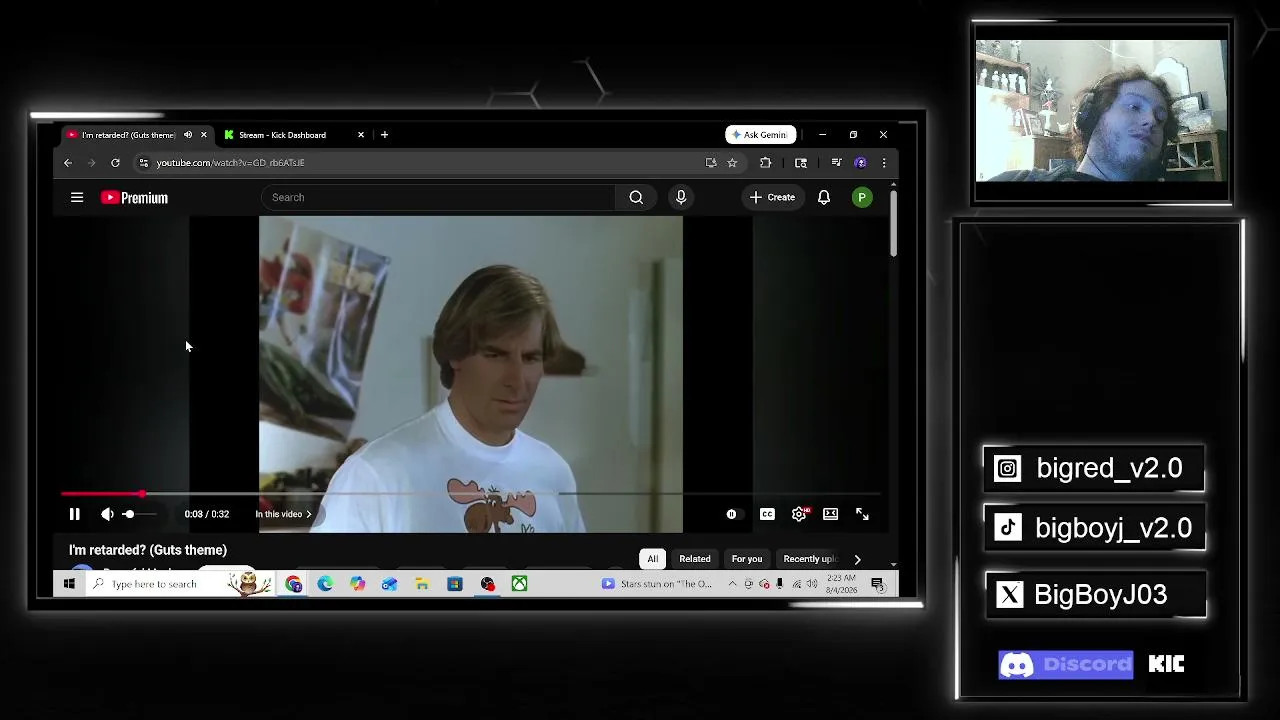The height and width of the screenshot is (720, 1280).
Task: Expand the 'In this video' chapters
Action: [x=283, y=514]
